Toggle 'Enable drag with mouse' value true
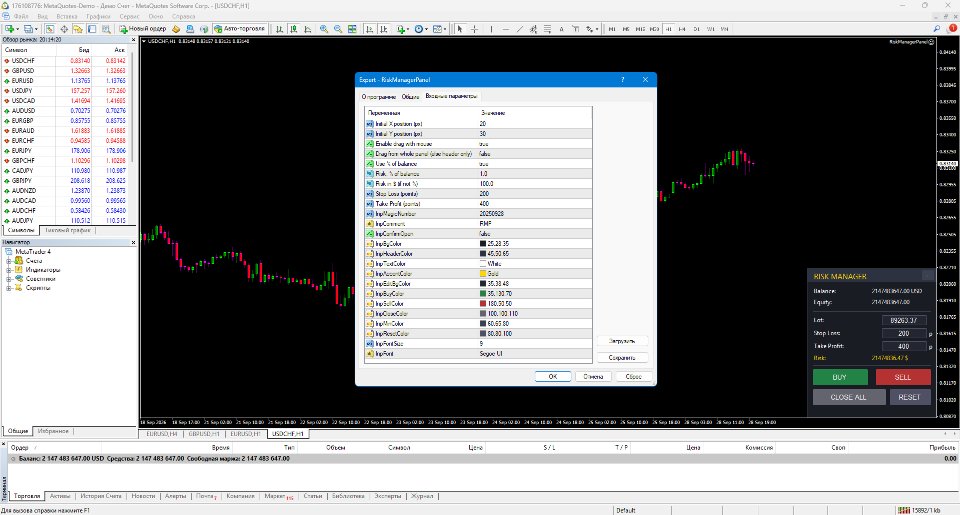The height and width of the screenshot is (515, 960). click(484, 144)
